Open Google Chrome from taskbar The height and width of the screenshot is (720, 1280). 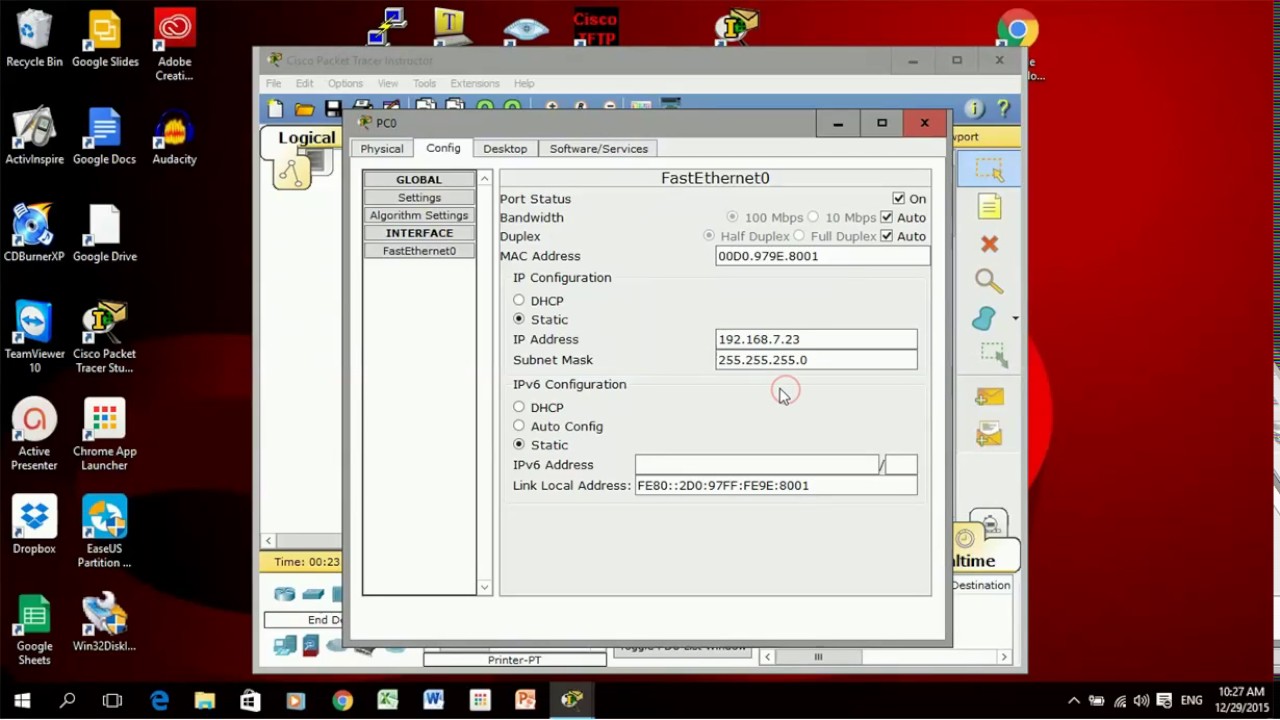[342, 700]
